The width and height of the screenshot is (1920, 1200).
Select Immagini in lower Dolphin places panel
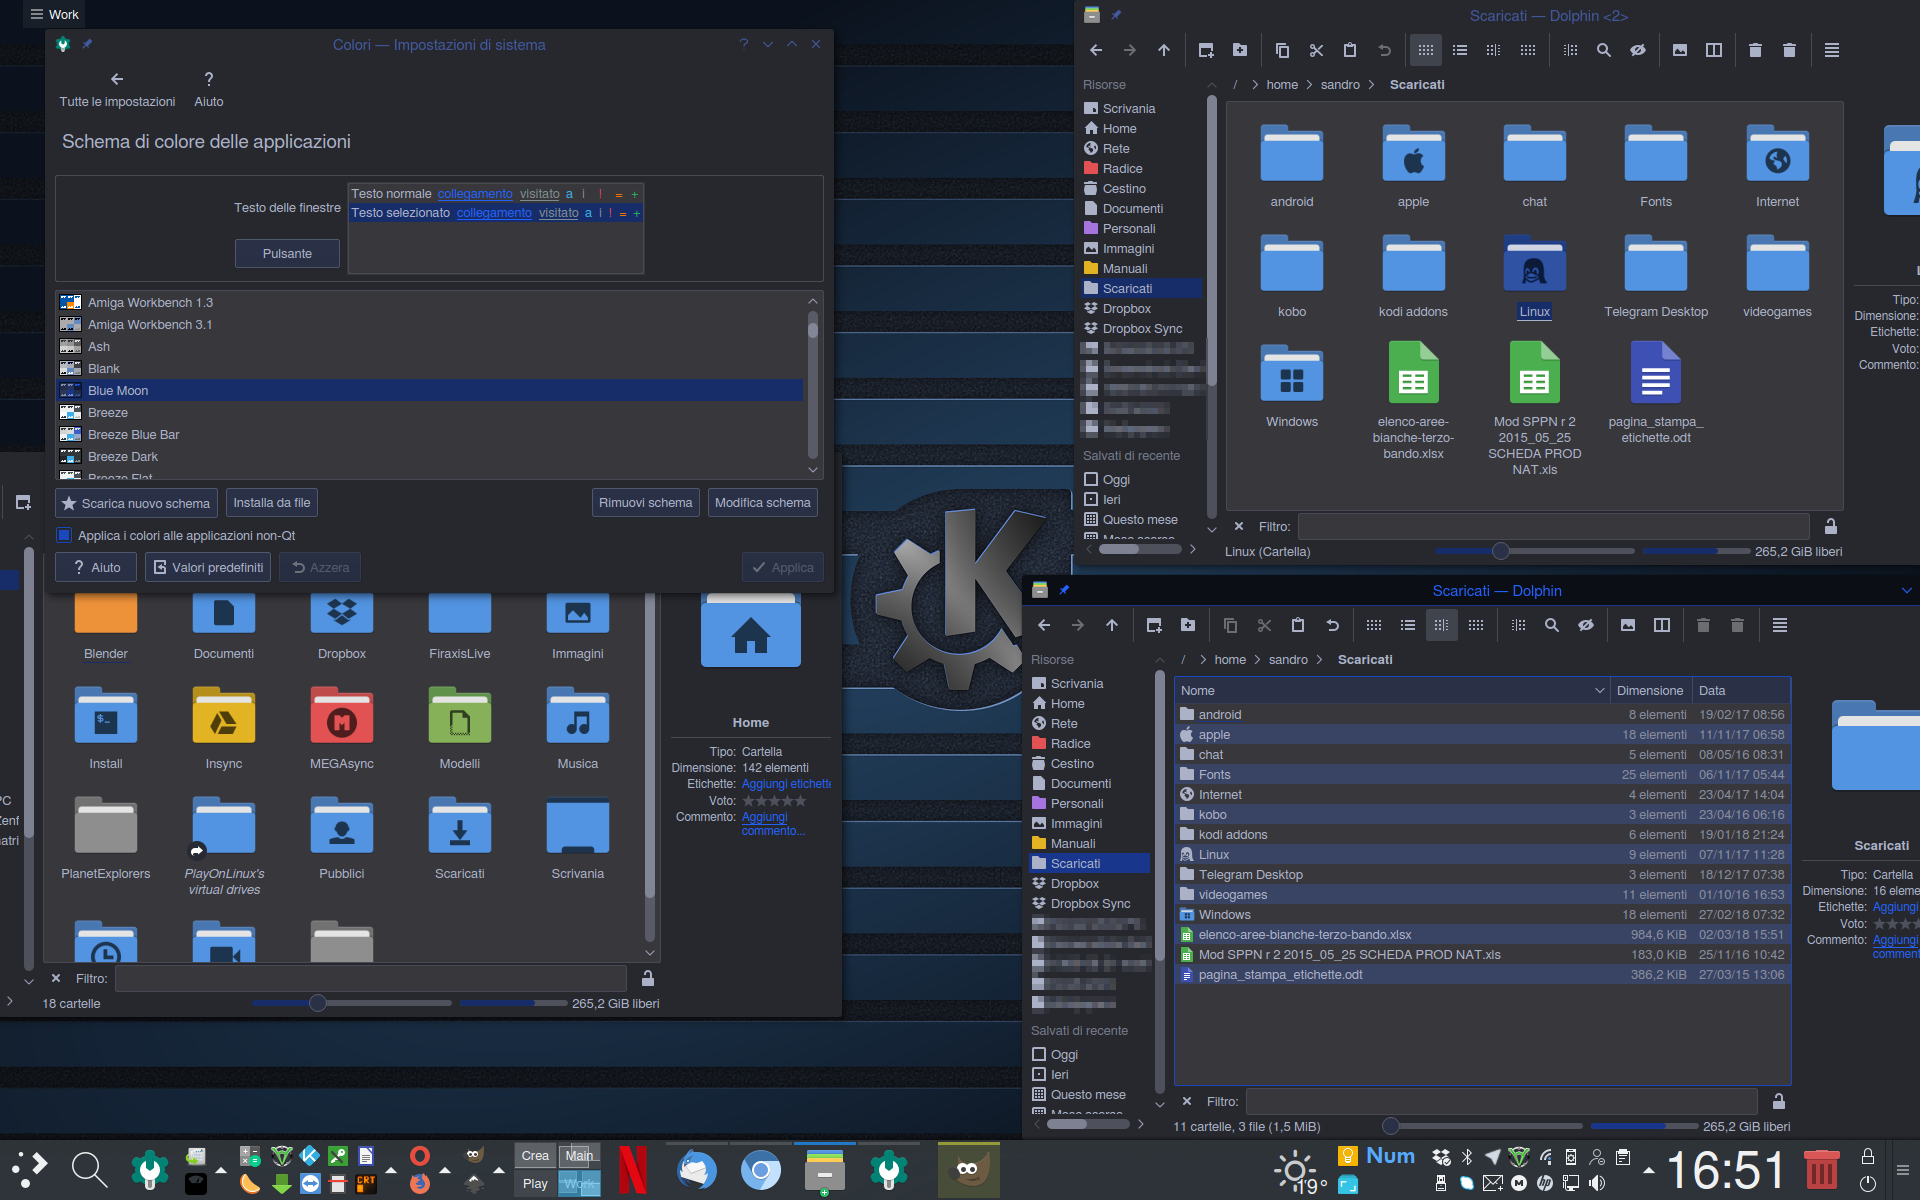(x=1090, y=823)
